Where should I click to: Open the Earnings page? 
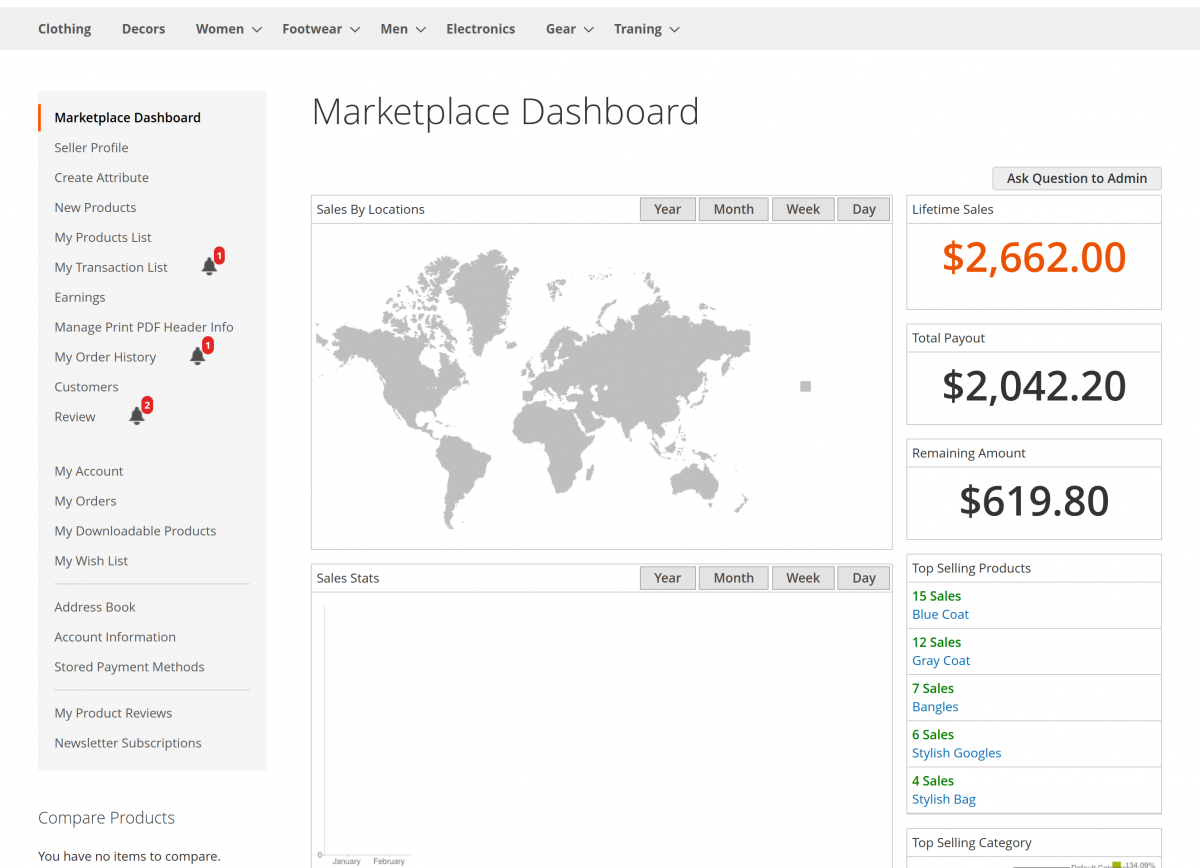79,297
